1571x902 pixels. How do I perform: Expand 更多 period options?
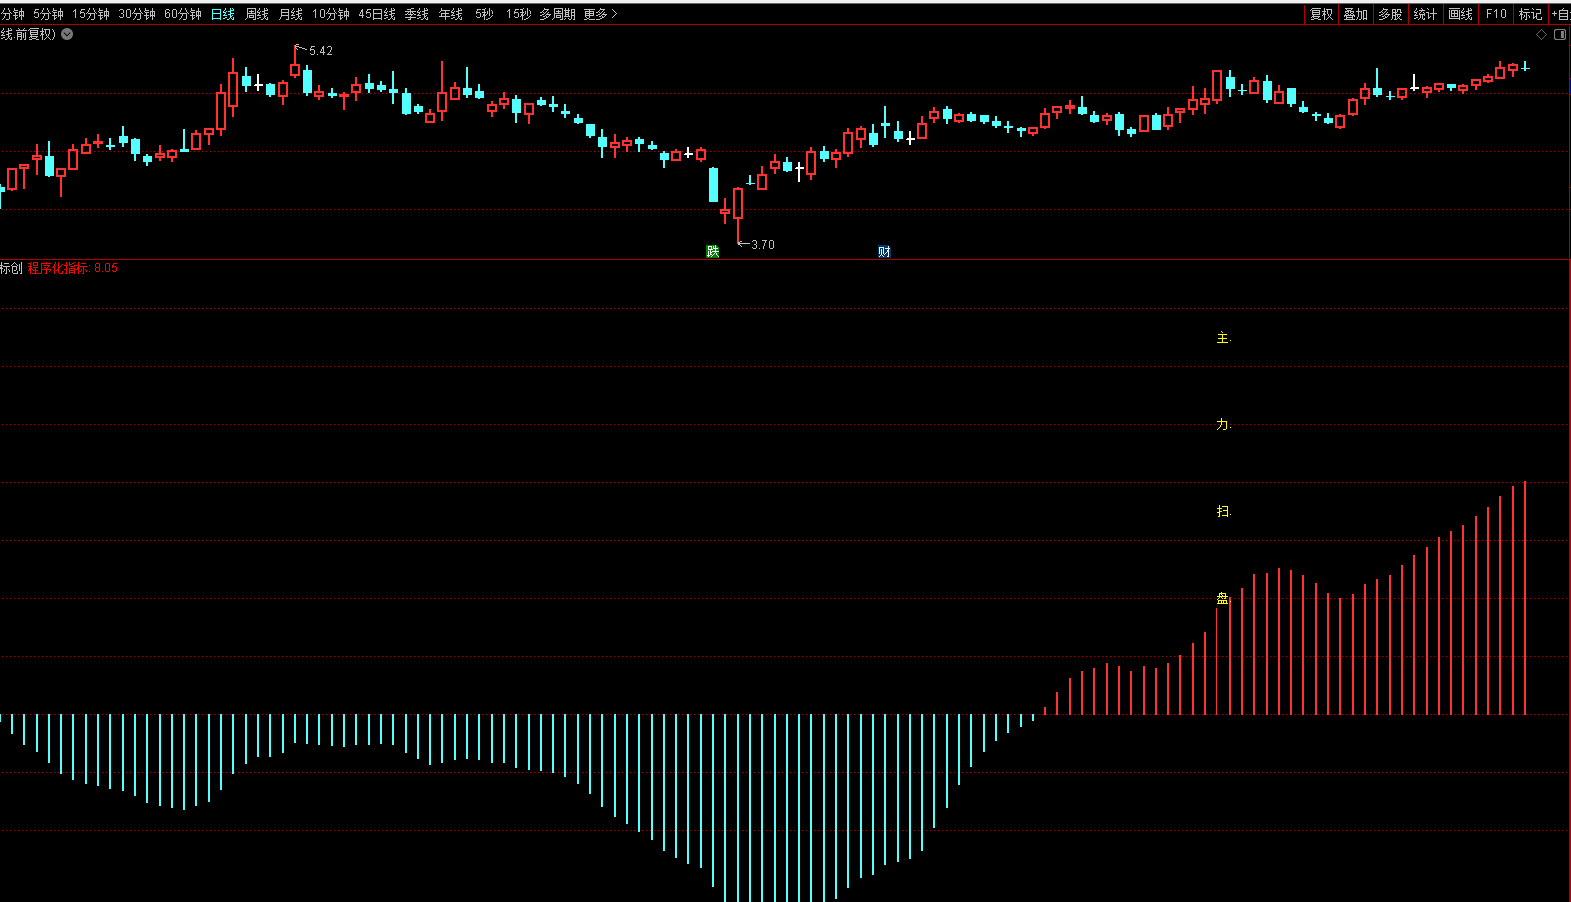pos(600,14)
